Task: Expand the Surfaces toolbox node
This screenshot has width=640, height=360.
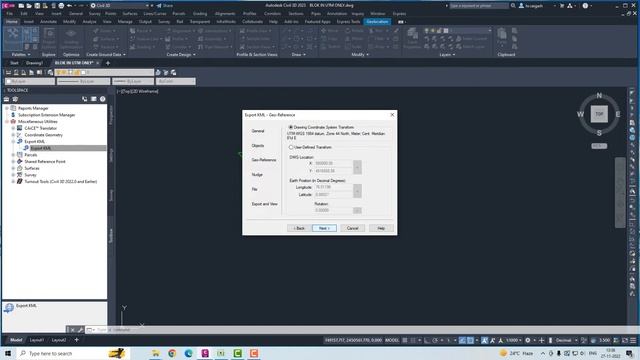Action: (13, 168)
